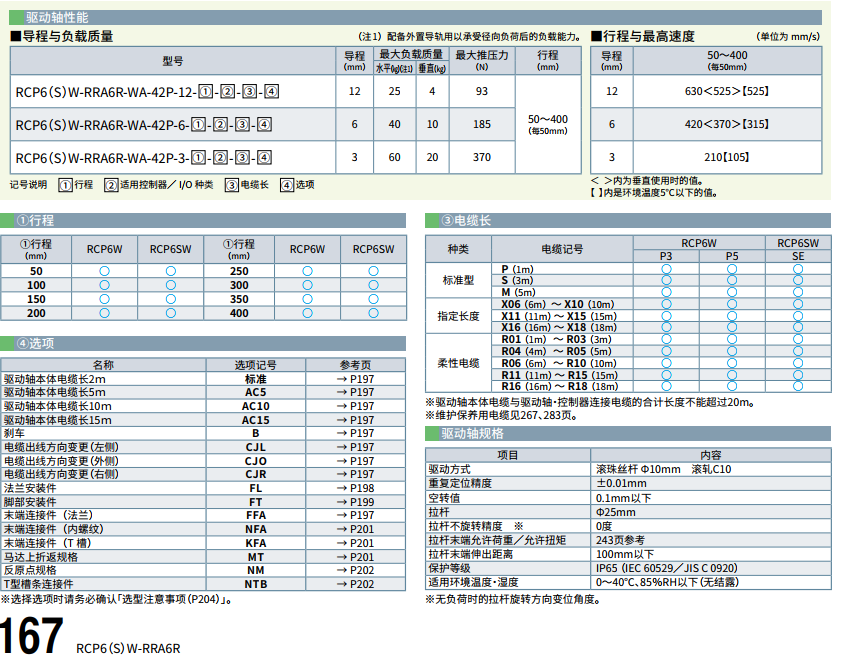Click option code CJO
Viewport: 844px width, 657px height.
256,461
